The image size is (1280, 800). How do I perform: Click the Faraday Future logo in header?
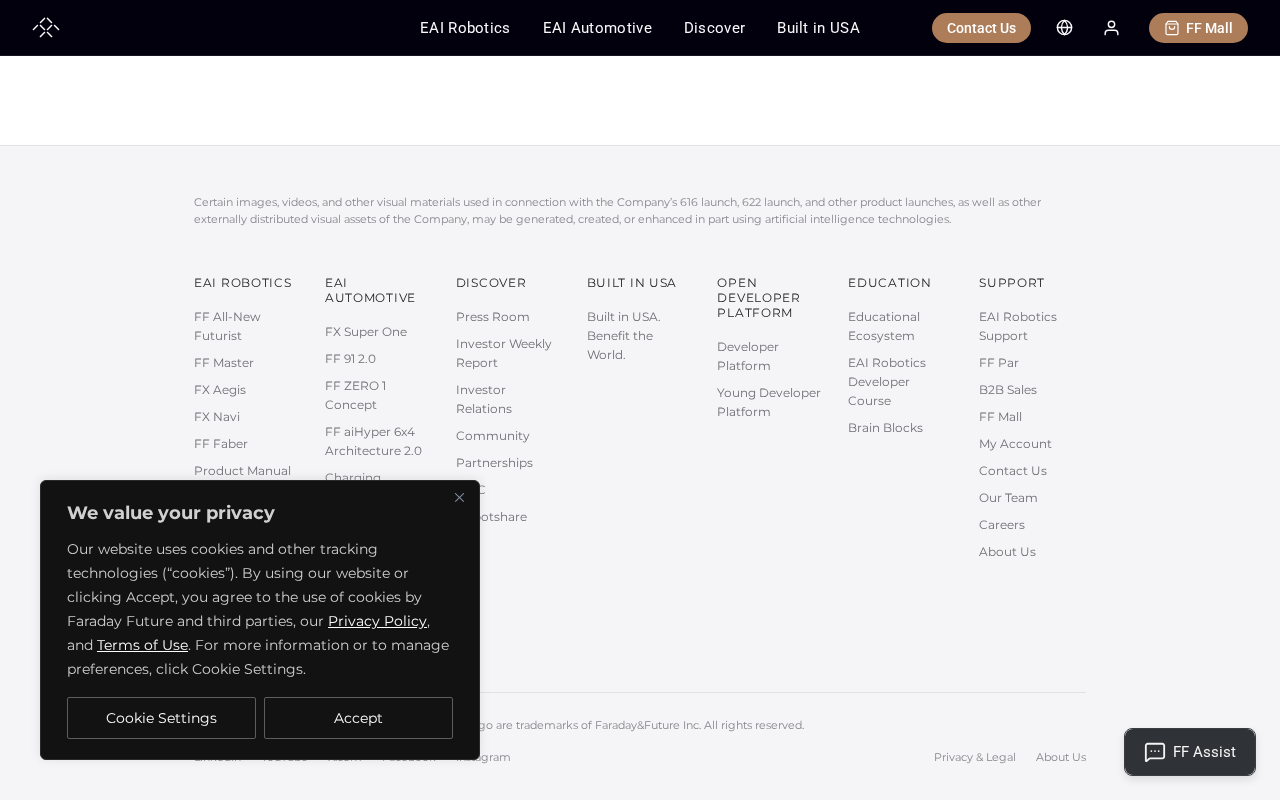[x=46, y=27]
